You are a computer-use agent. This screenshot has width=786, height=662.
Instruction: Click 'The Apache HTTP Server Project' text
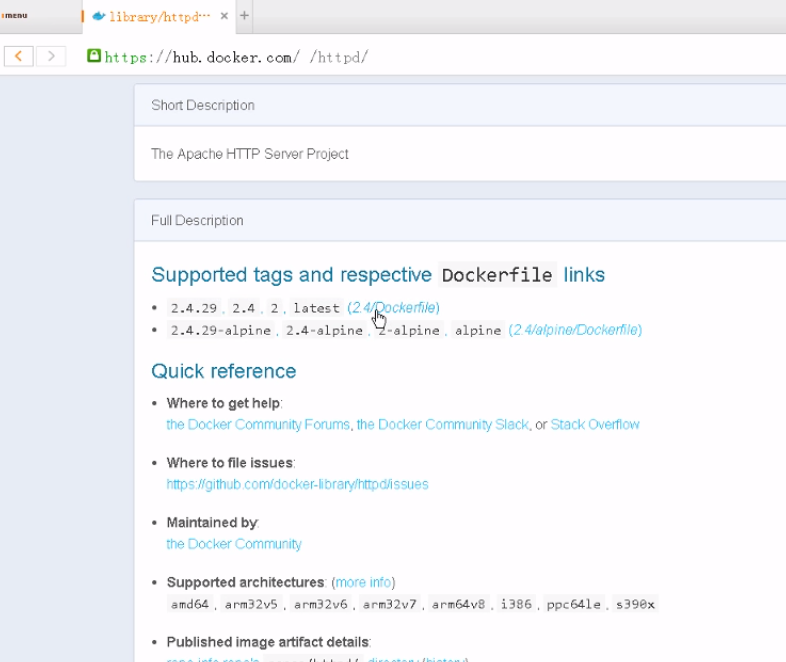250,154
